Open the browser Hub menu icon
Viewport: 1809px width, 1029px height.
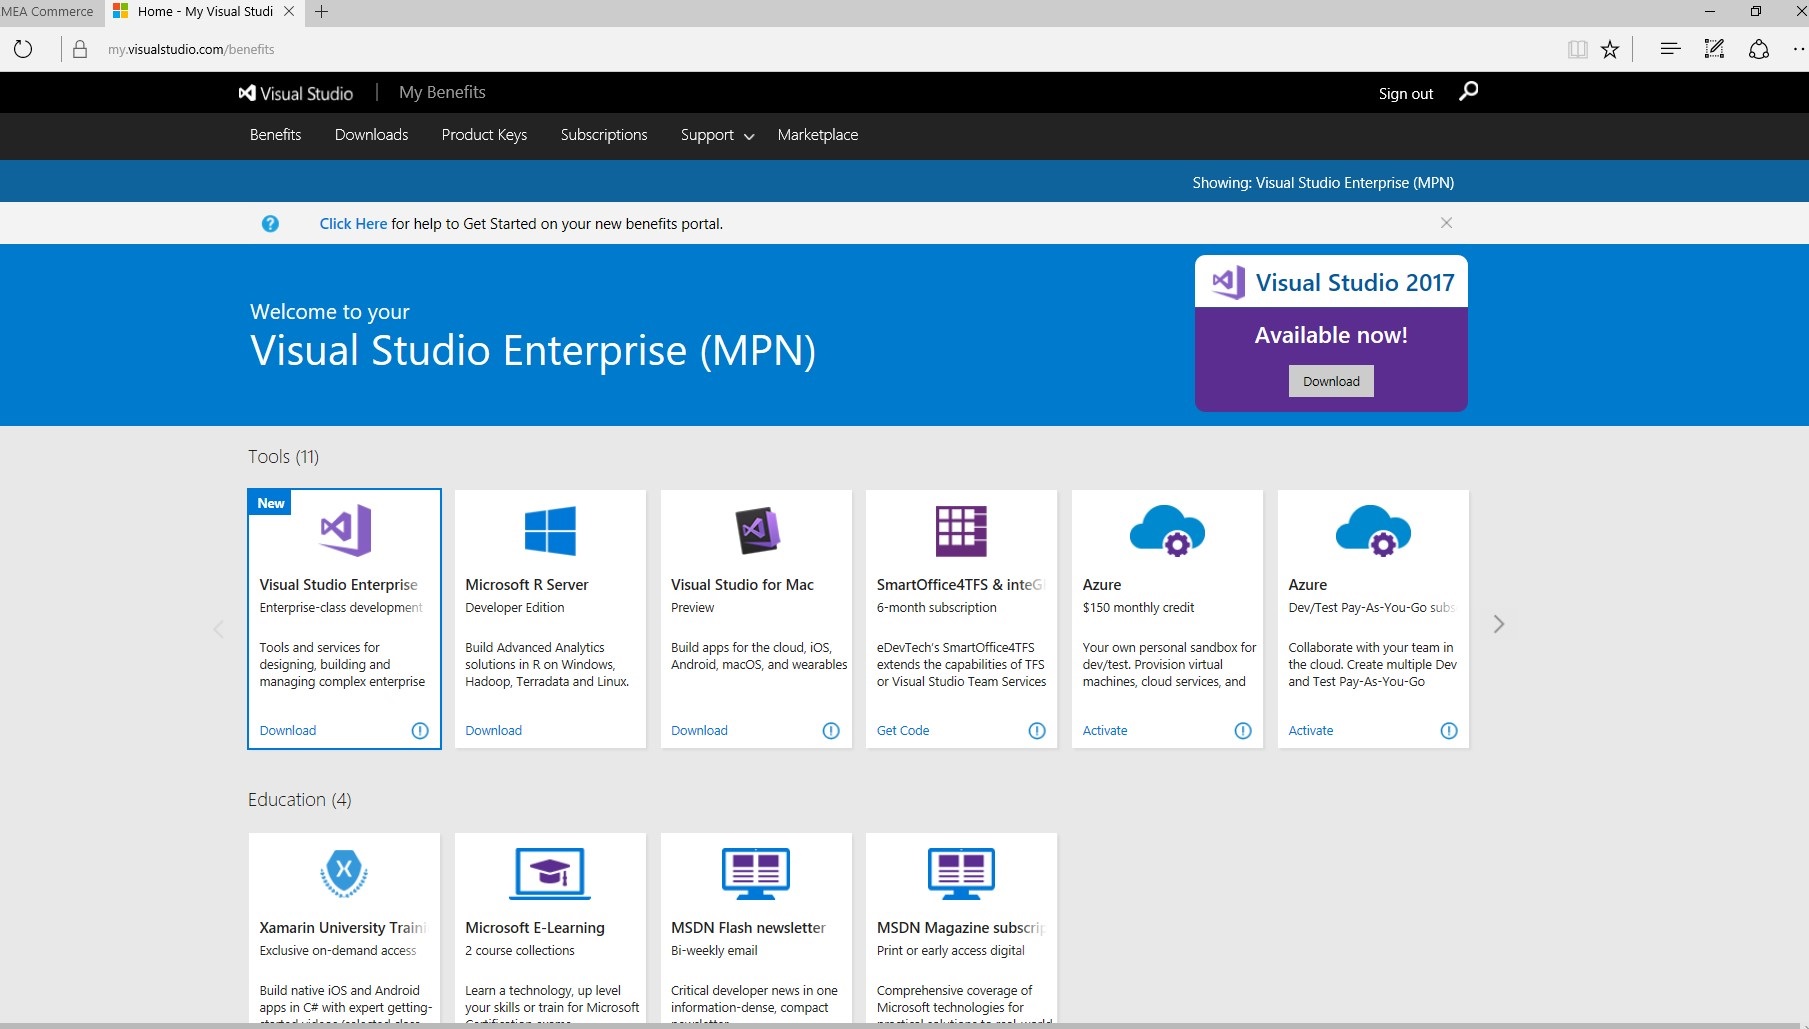coord(1669,49)
